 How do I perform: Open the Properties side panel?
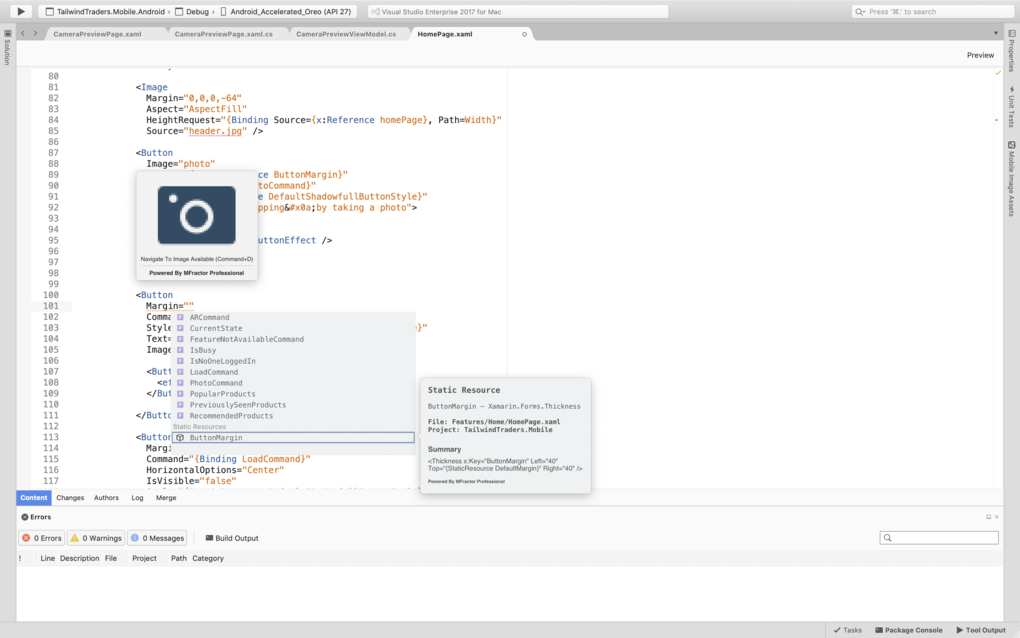pyautogui.click(x=1012, y=51)
